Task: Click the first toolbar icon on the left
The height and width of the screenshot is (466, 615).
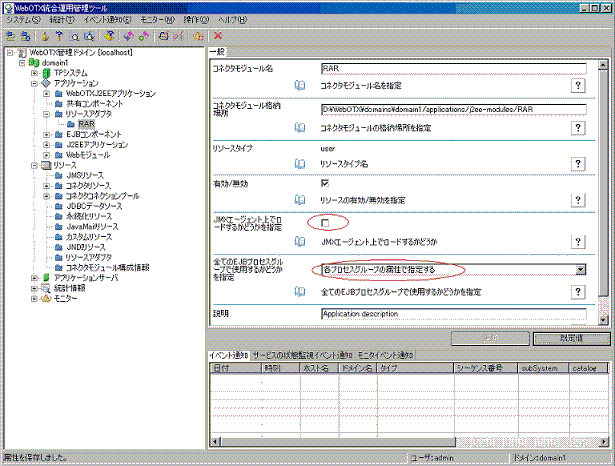Action: pyautogui.click(x=11, y=35)
